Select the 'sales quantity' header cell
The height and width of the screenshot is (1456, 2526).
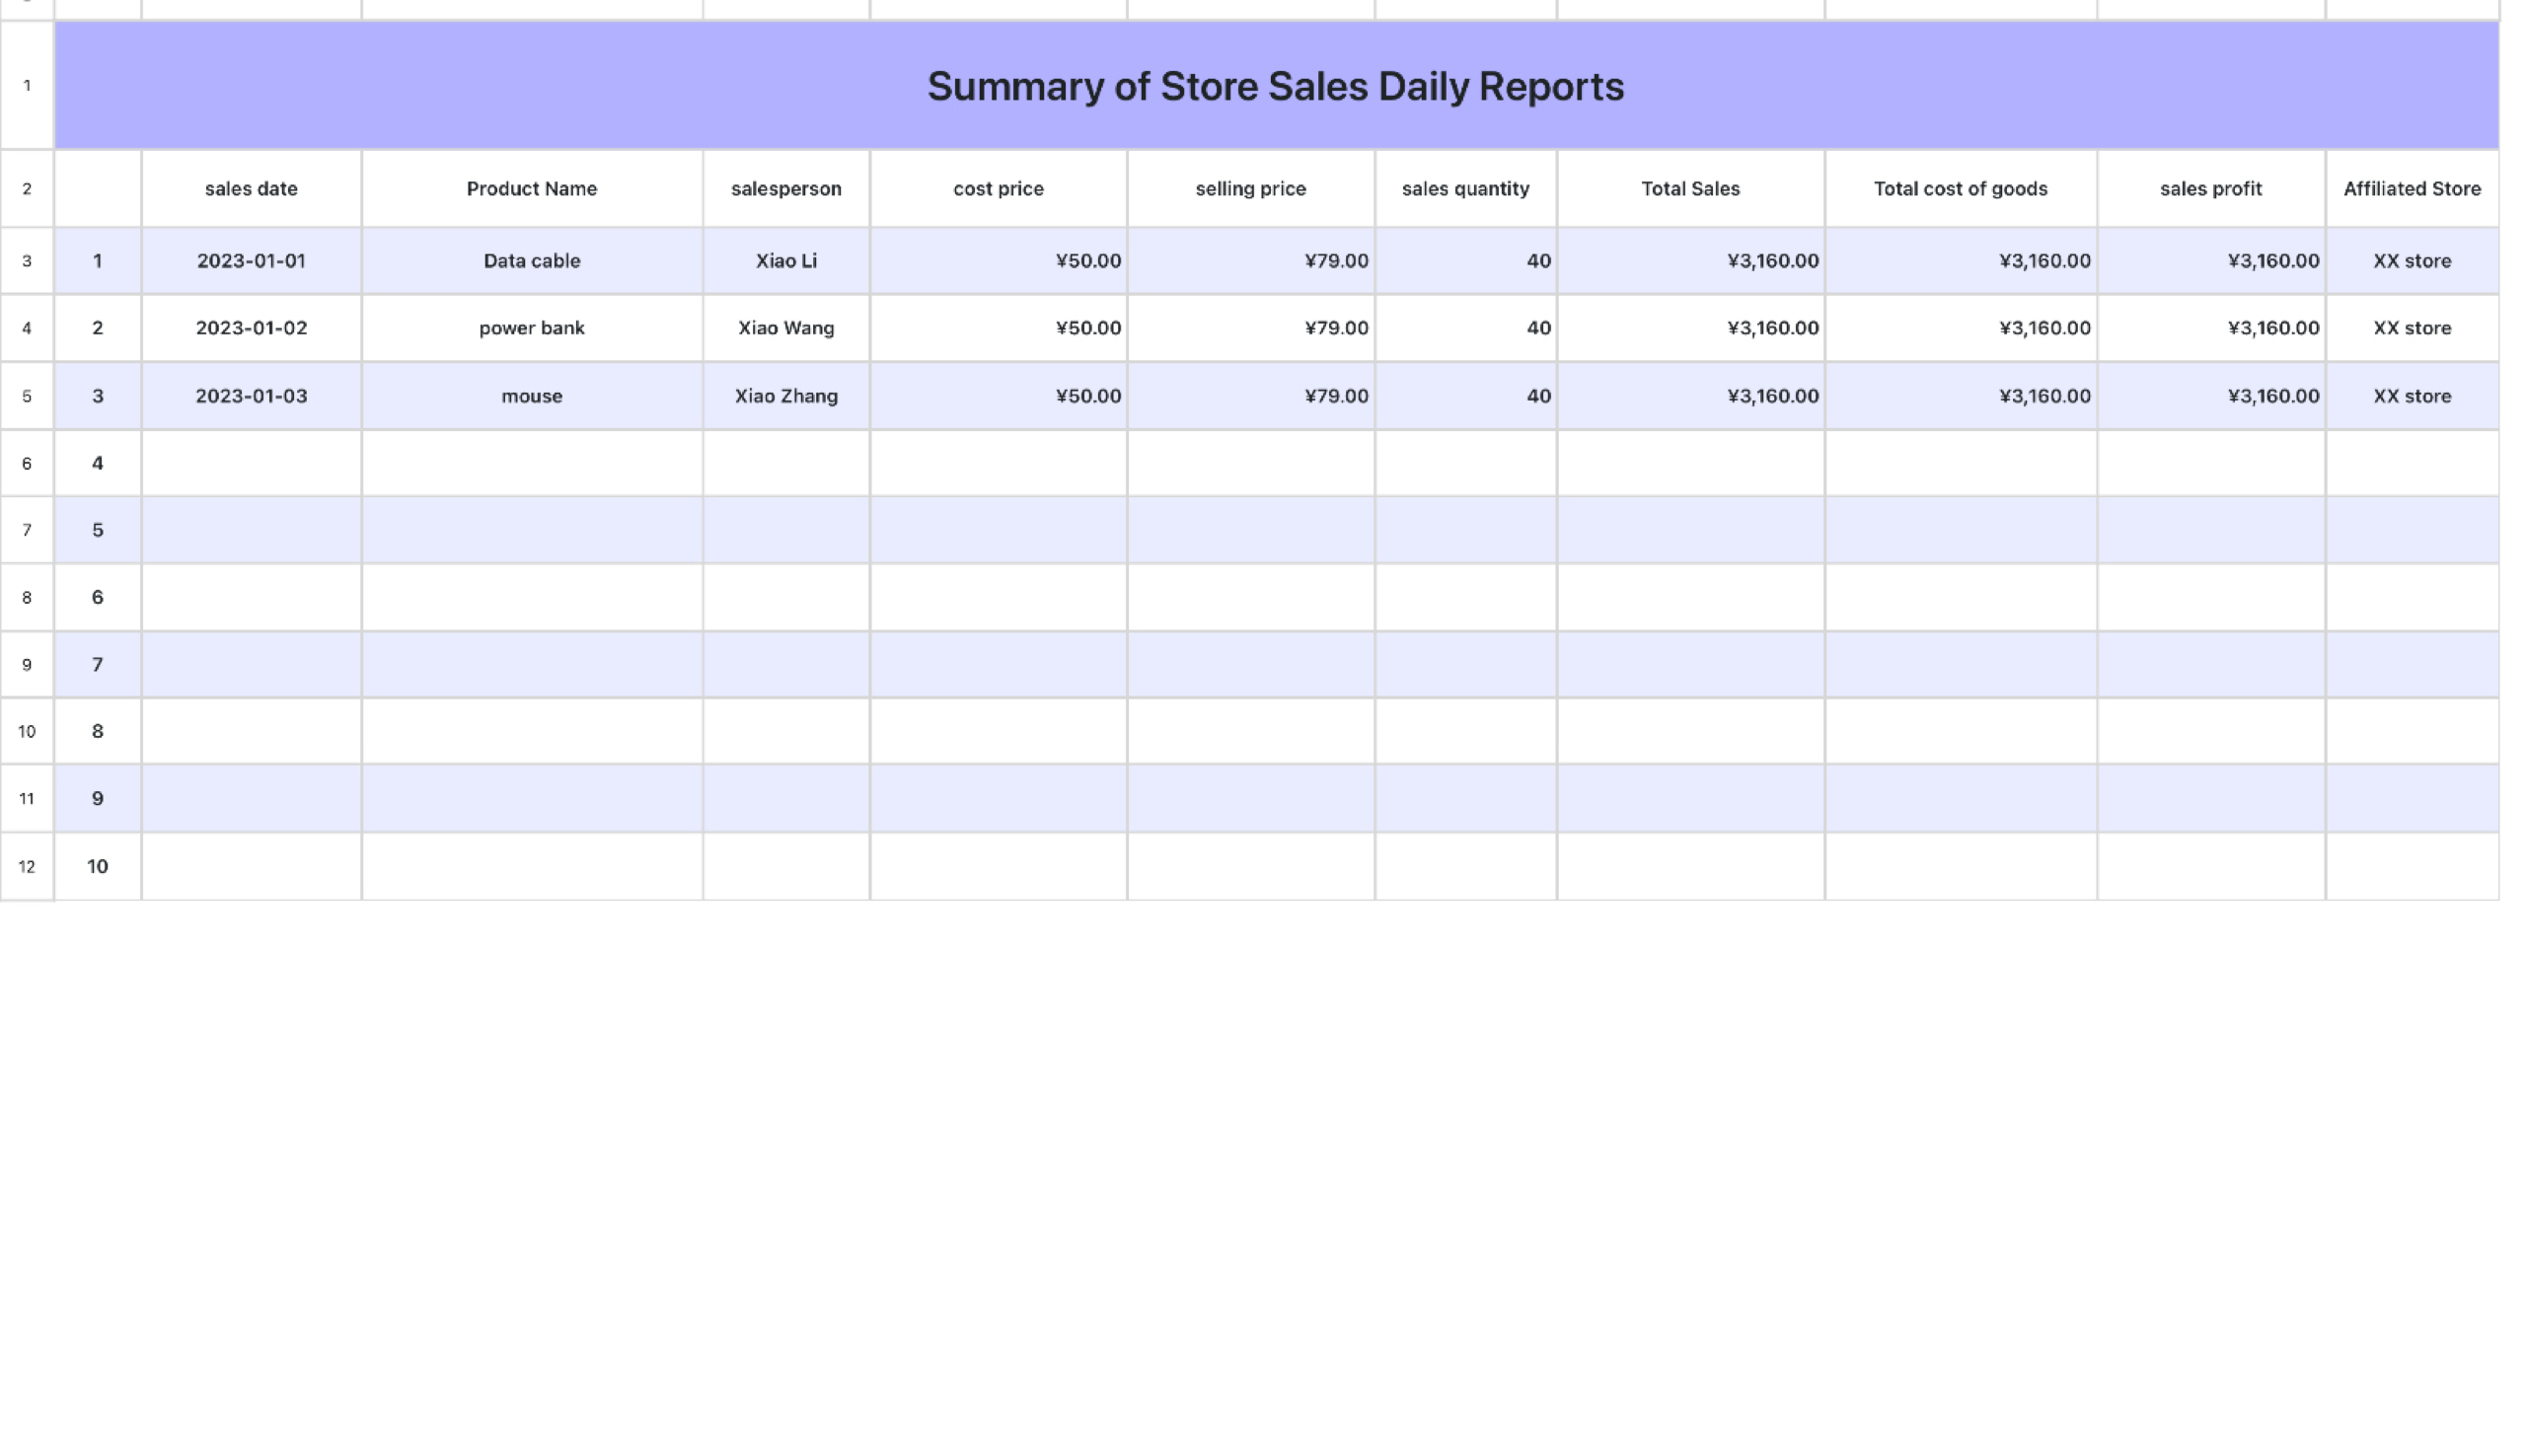[x=1466, y=188]
